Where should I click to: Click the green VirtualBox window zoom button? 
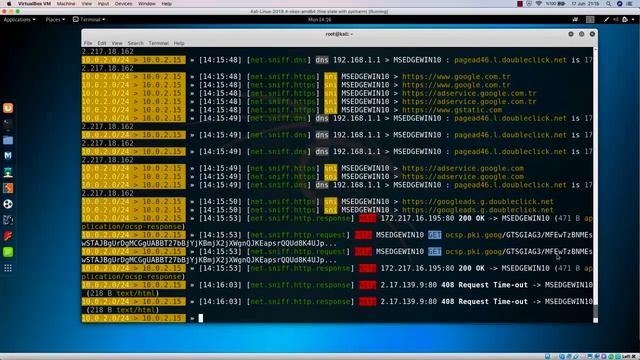tap(18, 11)
